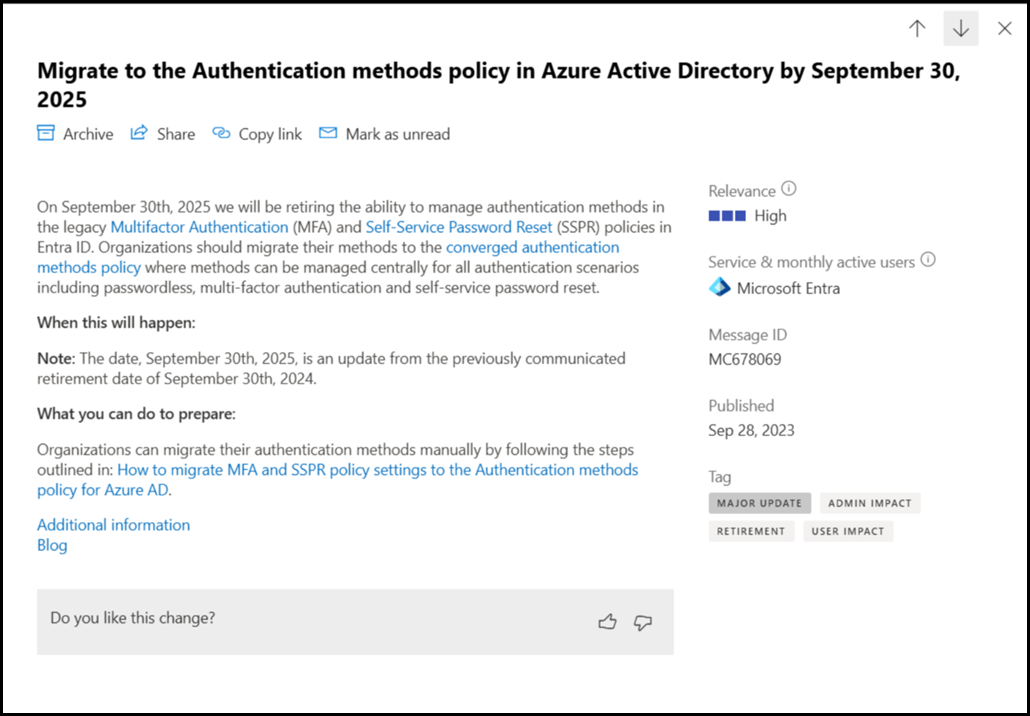Open the Additional information link

(113, 525)
